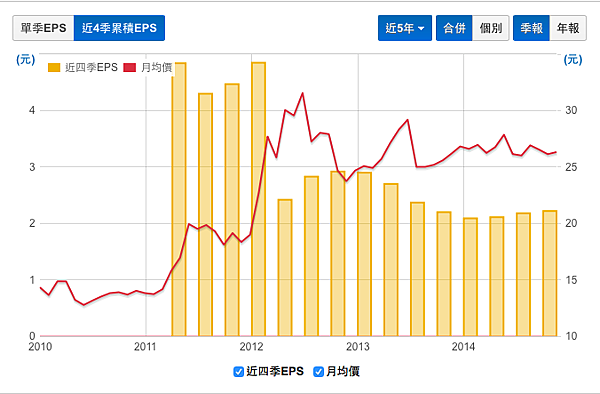Viewport: 600px width, 394px height.
Task: Click the left axis value 2
Action: (32, 223)
